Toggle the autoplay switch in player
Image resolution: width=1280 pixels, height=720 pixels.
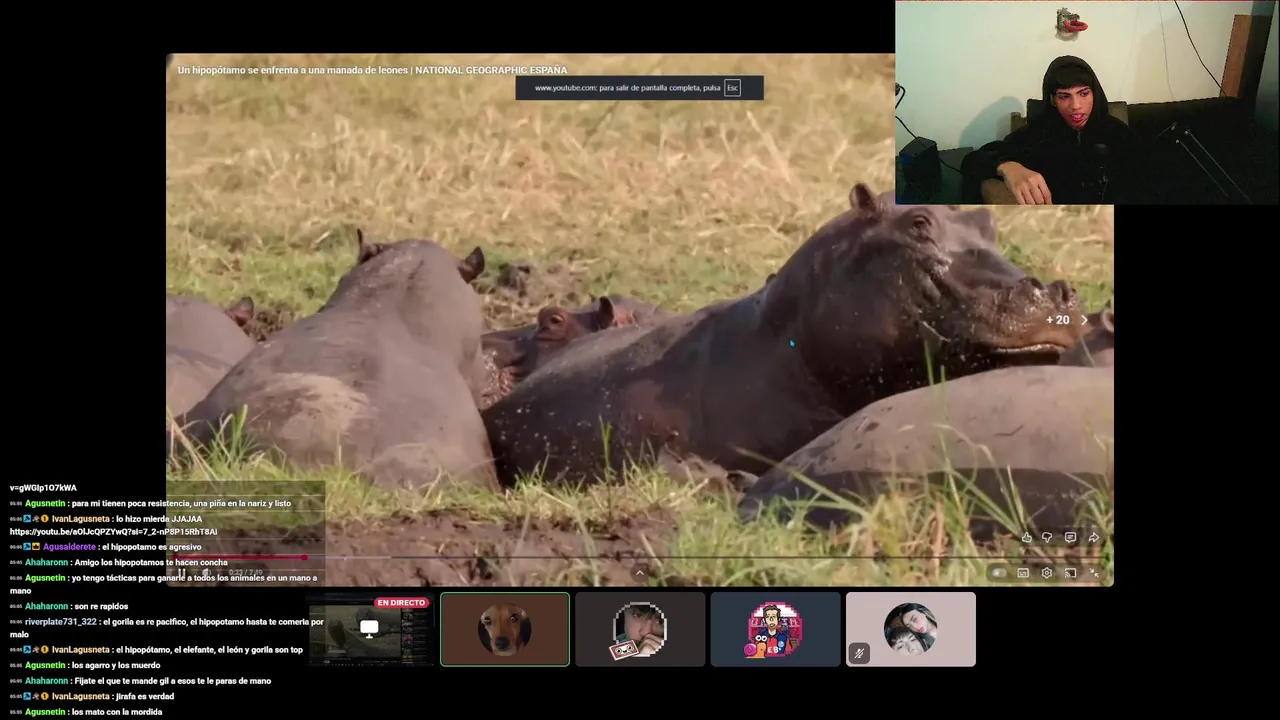point(998,573)
